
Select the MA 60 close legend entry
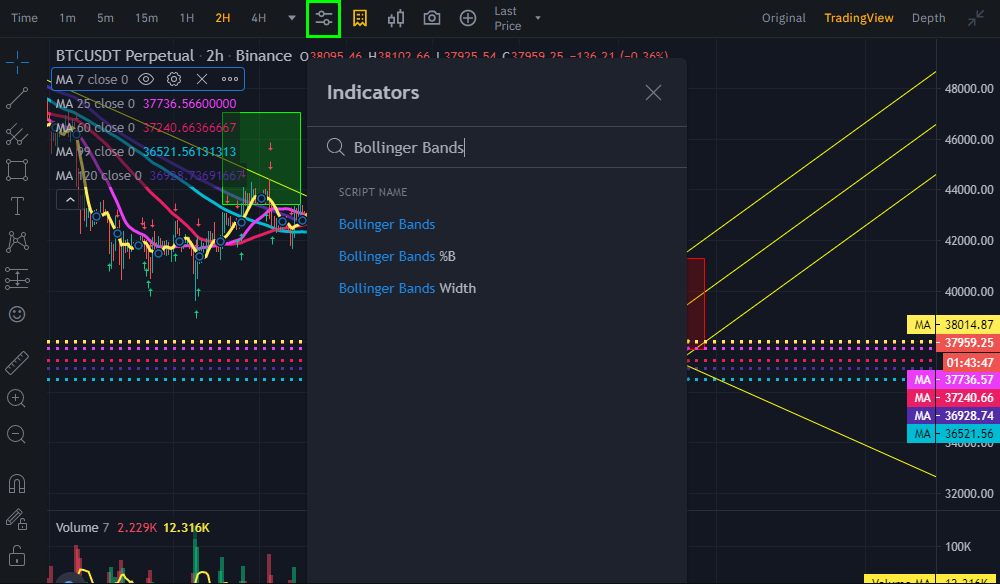(x=95, y=128)
